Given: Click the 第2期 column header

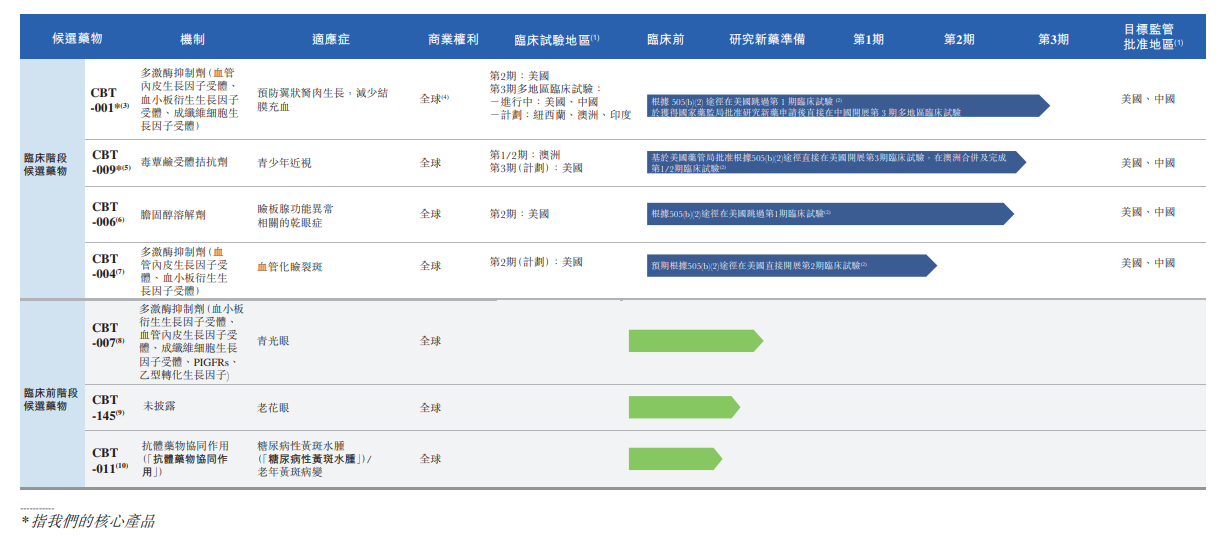Looking at the screenshot, I should [959, 39].
